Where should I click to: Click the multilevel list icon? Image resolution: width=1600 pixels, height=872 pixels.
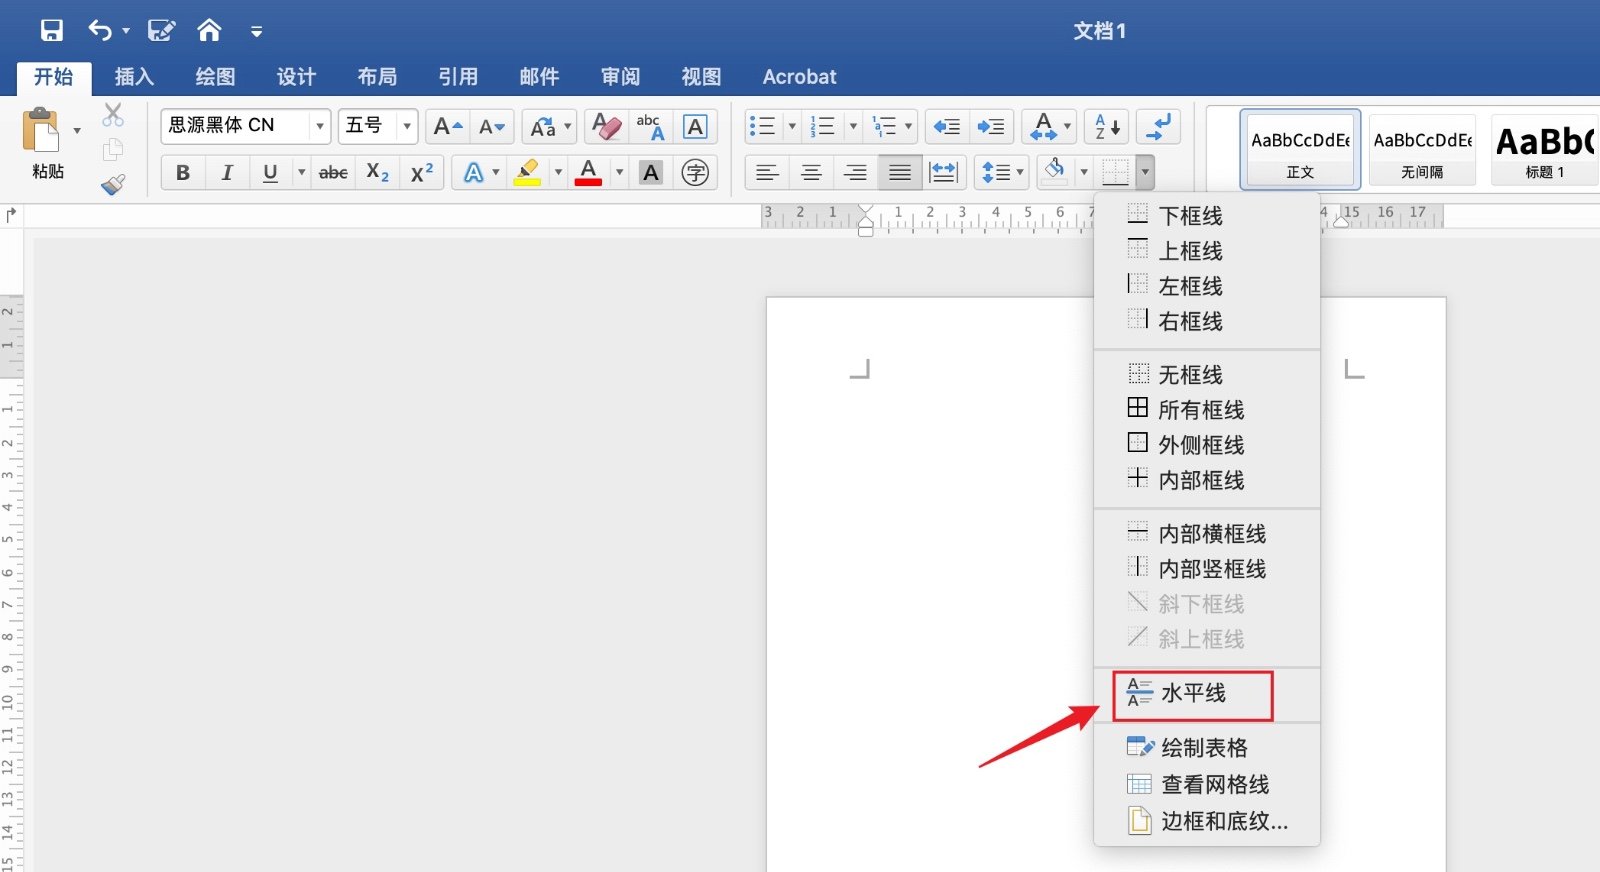pos(884,126)
